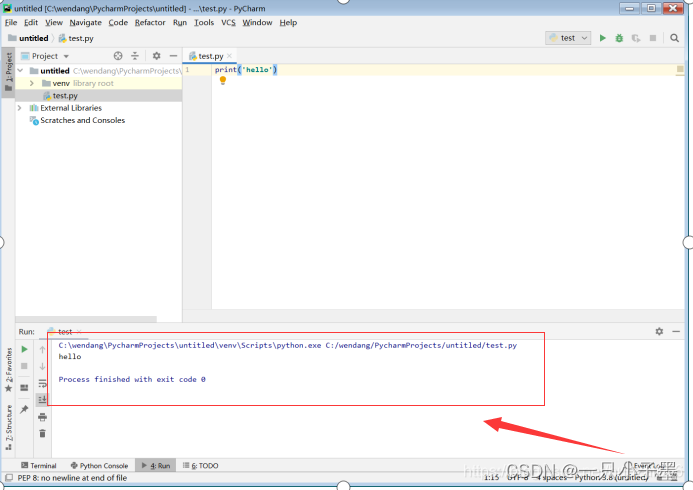Open the Z: Structure side tab
The height and width of the screenshot is (490, 693).
(8, 426)
